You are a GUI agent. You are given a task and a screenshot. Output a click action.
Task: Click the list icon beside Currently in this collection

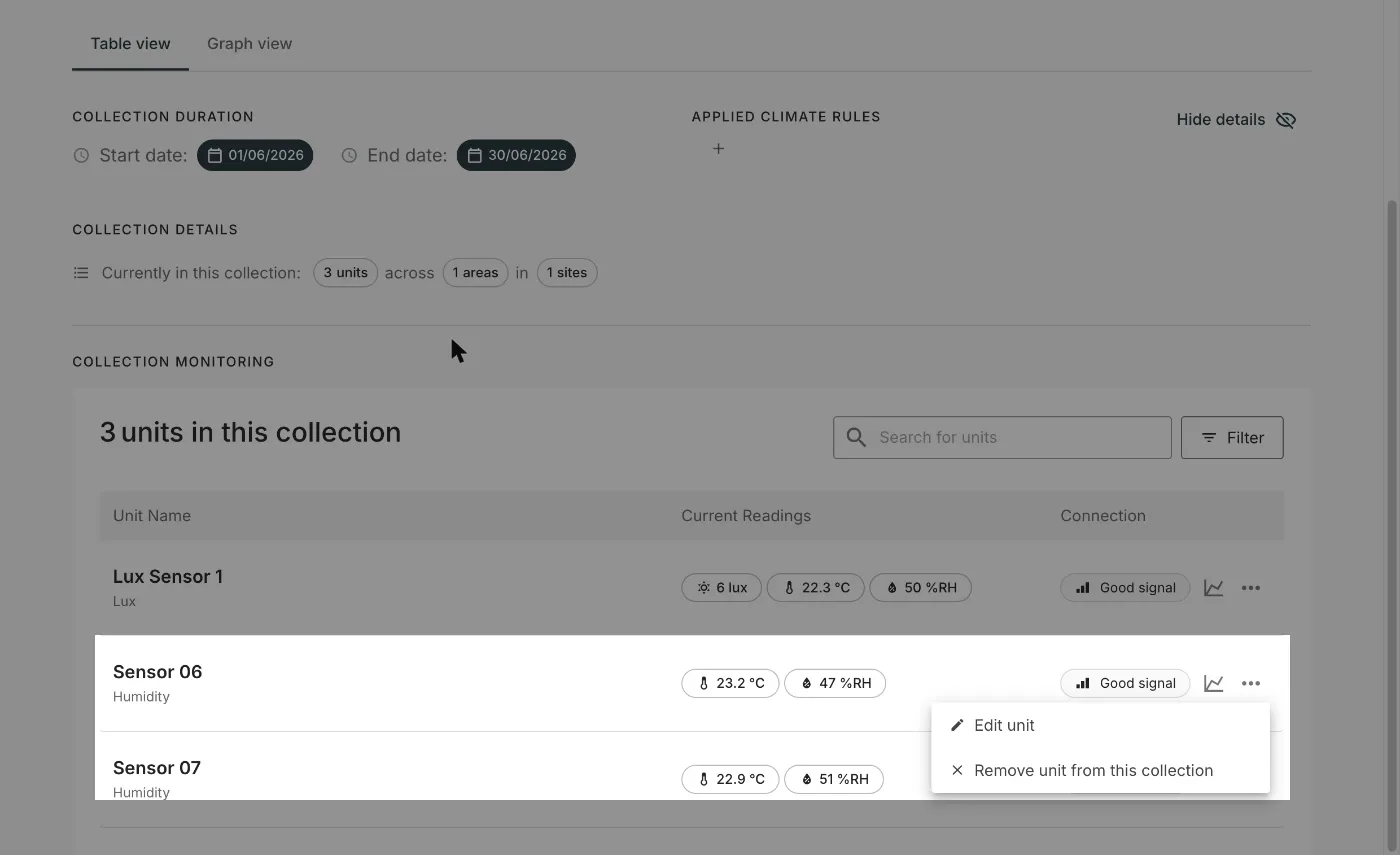(81, 273)
